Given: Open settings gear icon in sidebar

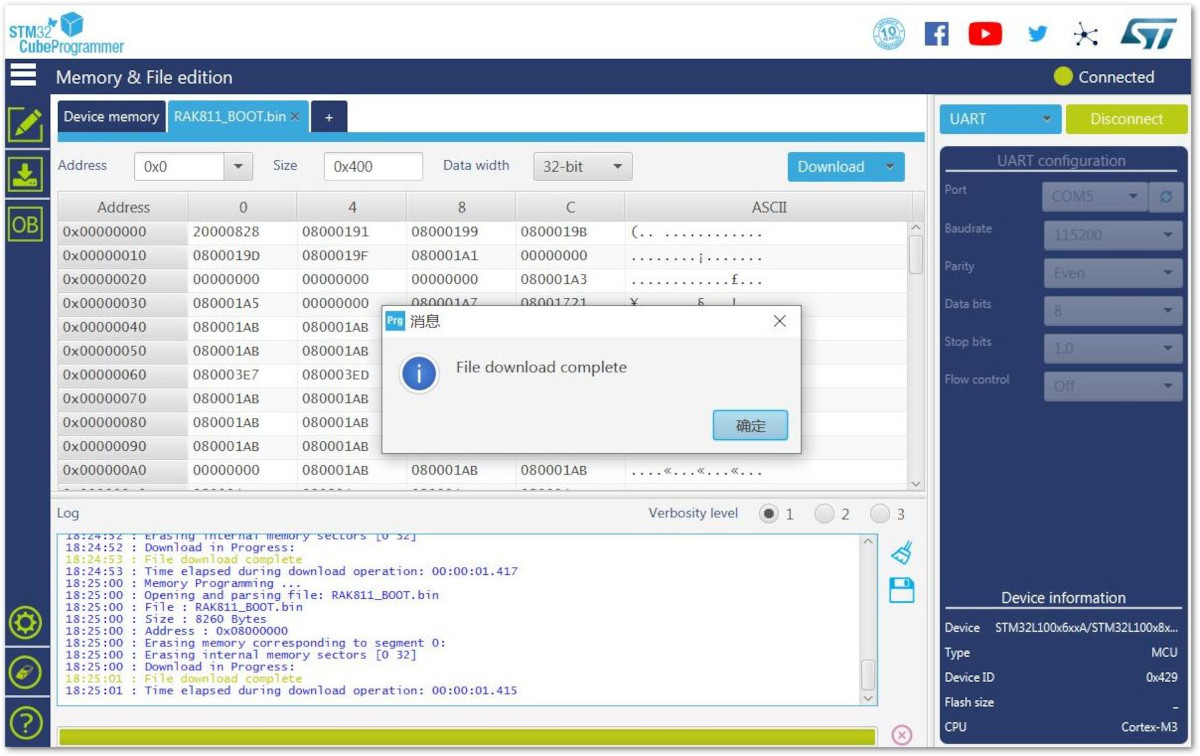Looking at the screenshot, I should click(x=24, y=623).
